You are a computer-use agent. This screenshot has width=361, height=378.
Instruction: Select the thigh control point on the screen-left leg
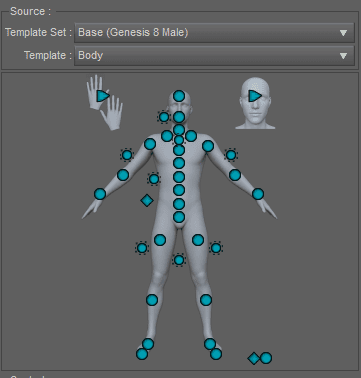click(160, 240)
